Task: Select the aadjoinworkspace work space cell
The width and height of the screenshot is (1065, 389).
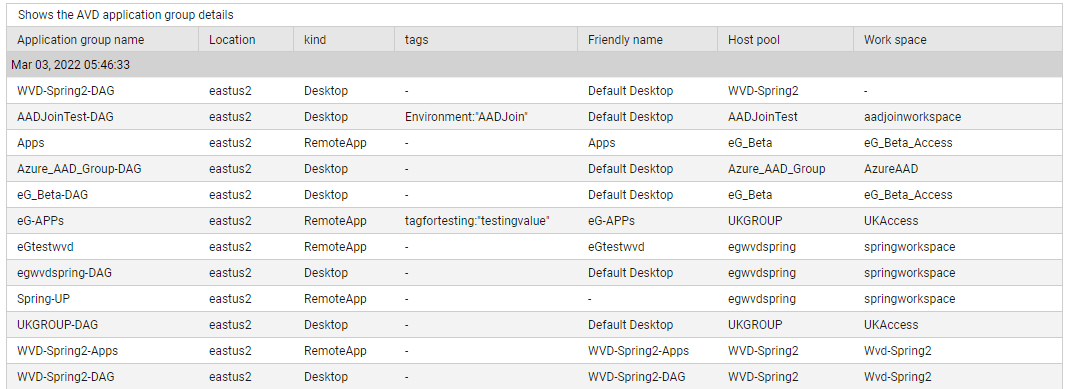Action: point(912,117)
